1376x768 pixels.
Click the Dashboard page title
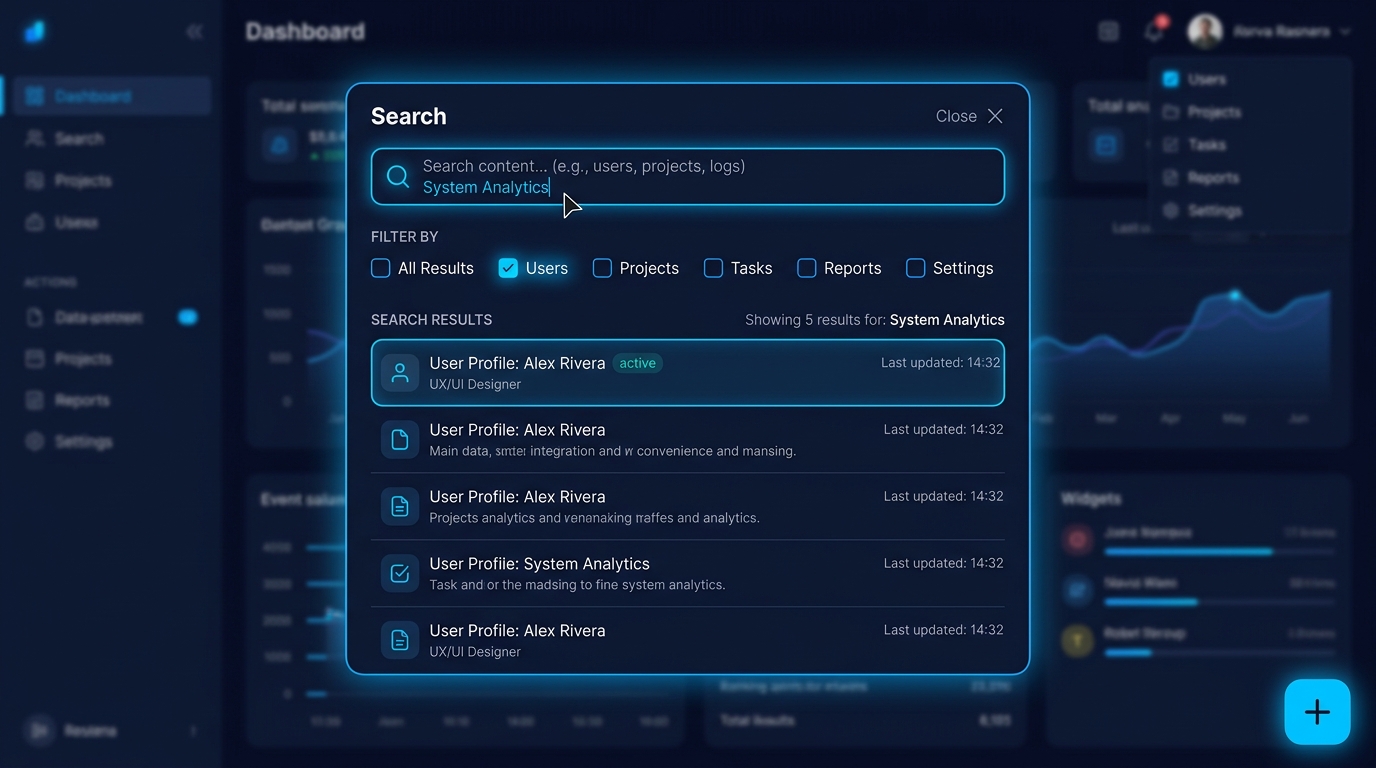pyautogui.click(x=305, y=32)
